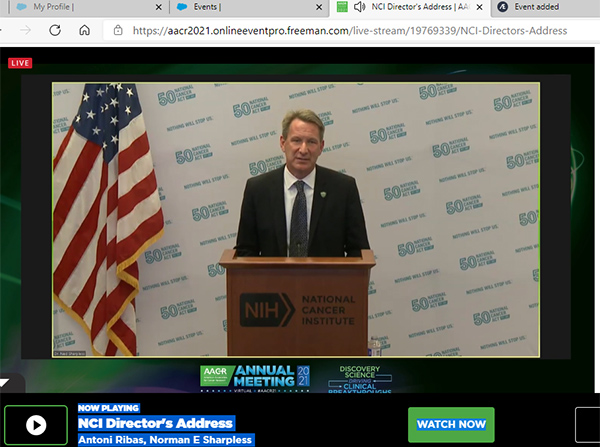Reload the page with the refresh icon
Viewport: 600px width, 447px height.
pos(56,30)
